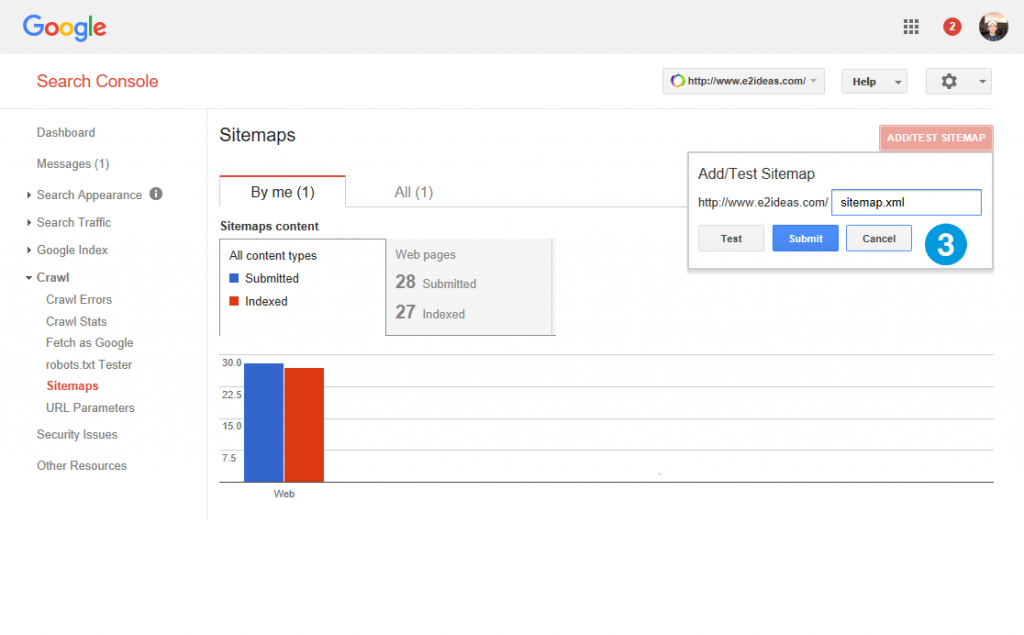The height and width of the screenshot is (635, 1024).
Task: Open Security Issues in sidebar
Action: click(x=77, y=434)
